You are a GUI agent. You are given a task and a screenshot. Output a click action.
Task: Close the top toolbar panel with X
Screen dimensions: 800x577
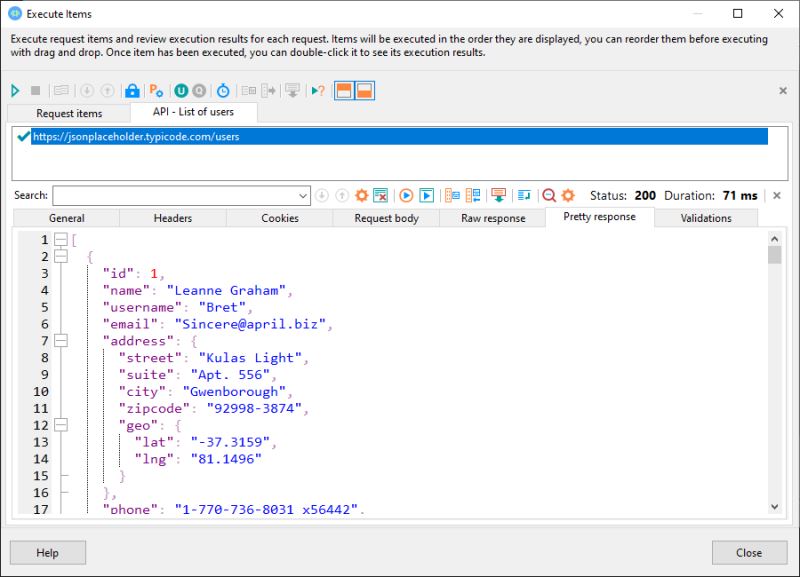[x=783, y=91]
